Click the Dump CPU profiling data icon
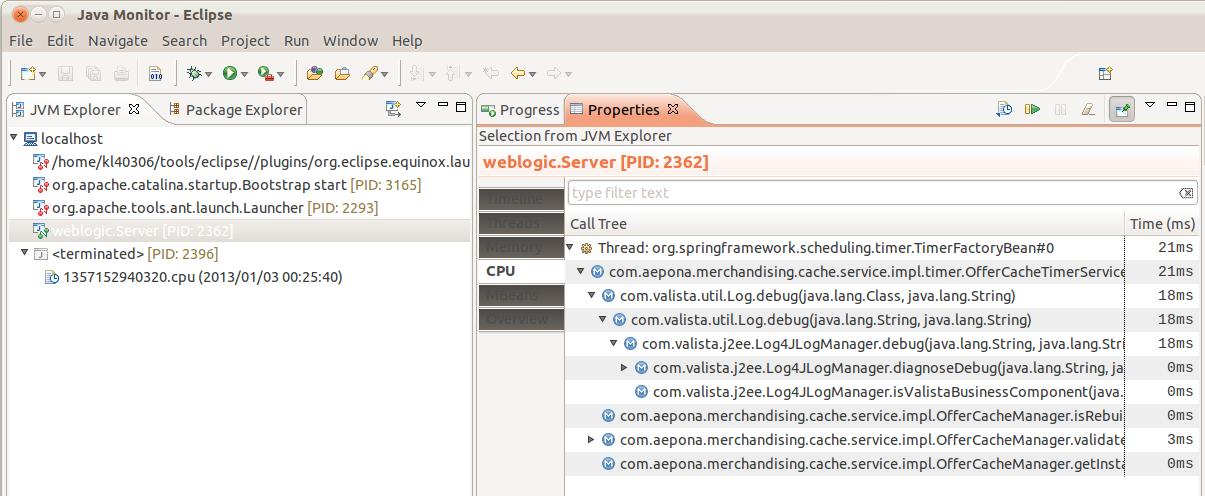 tap(1005, 109)
